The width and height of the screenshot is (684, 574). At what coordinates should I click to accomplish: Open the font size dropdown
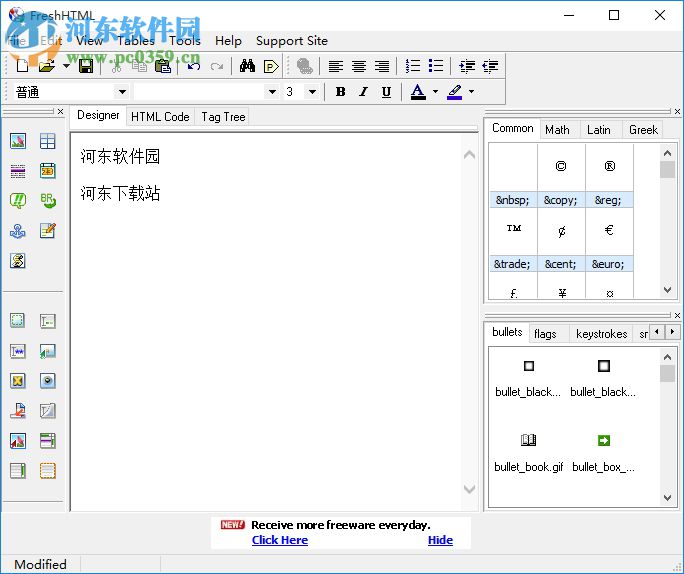(312, 92)
